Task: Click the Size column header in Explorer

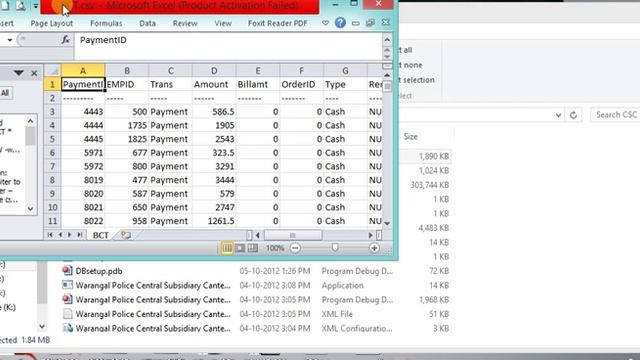Action: [x=411, y=137]
